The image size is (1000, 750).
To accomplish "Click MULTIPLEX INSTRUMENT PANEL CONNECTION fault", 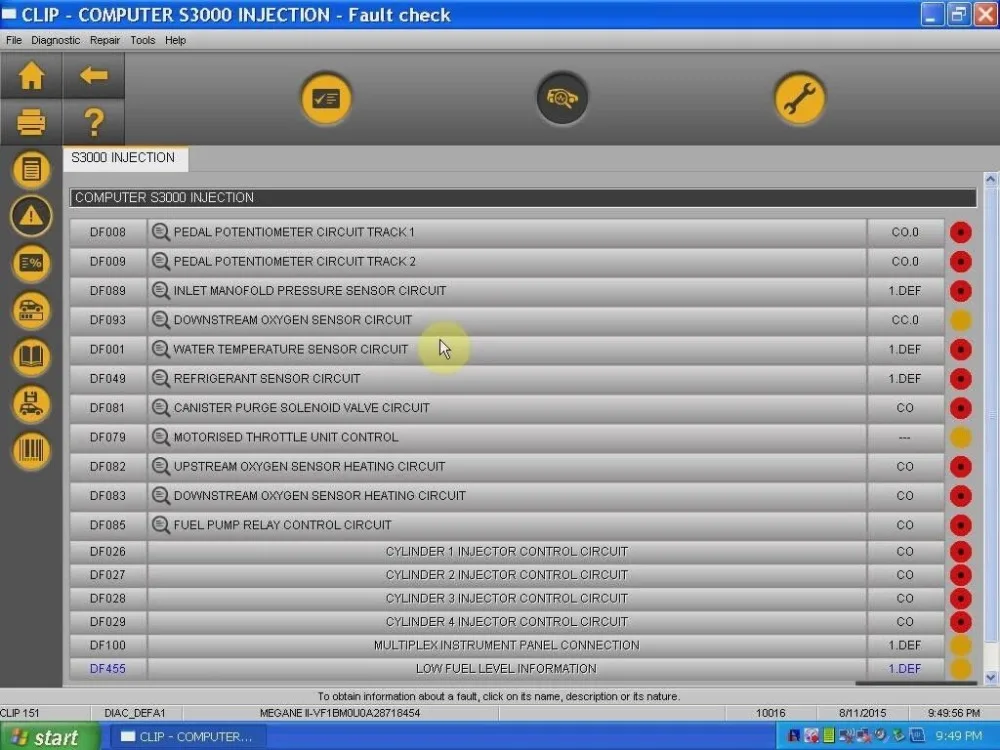I will pyautogui.click(x=506, y=645).
